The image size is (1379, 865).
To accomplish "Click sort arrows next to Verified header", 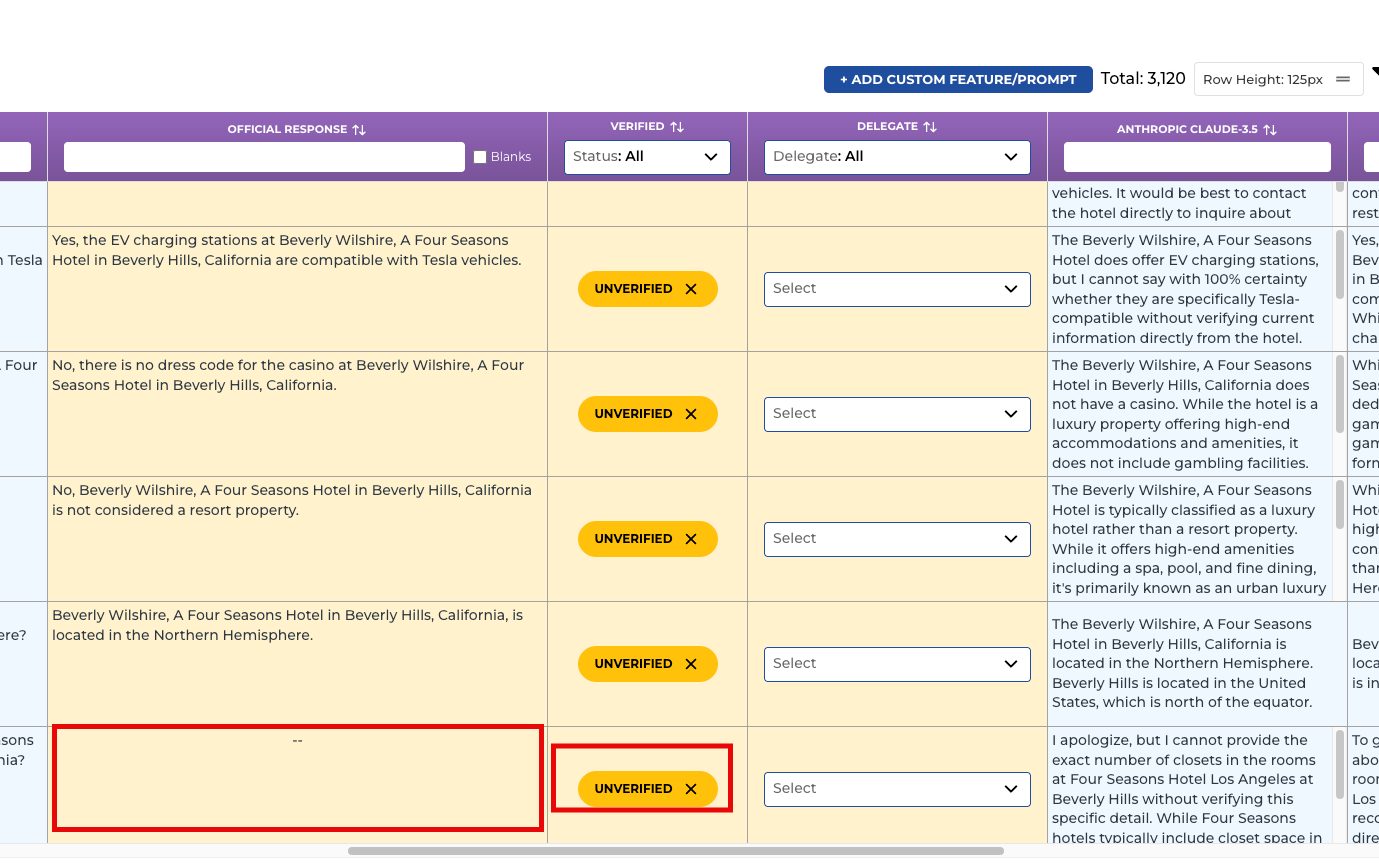I will tap(677, 127).
